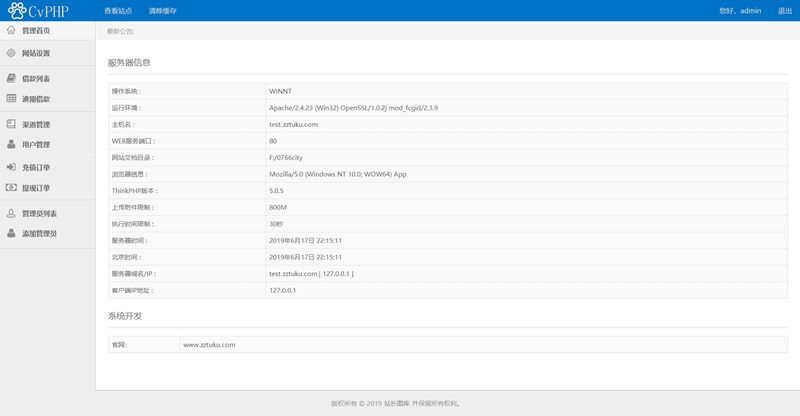Click the 您好, admin greeting
800x416 pixels.
(x=739, y=10)
